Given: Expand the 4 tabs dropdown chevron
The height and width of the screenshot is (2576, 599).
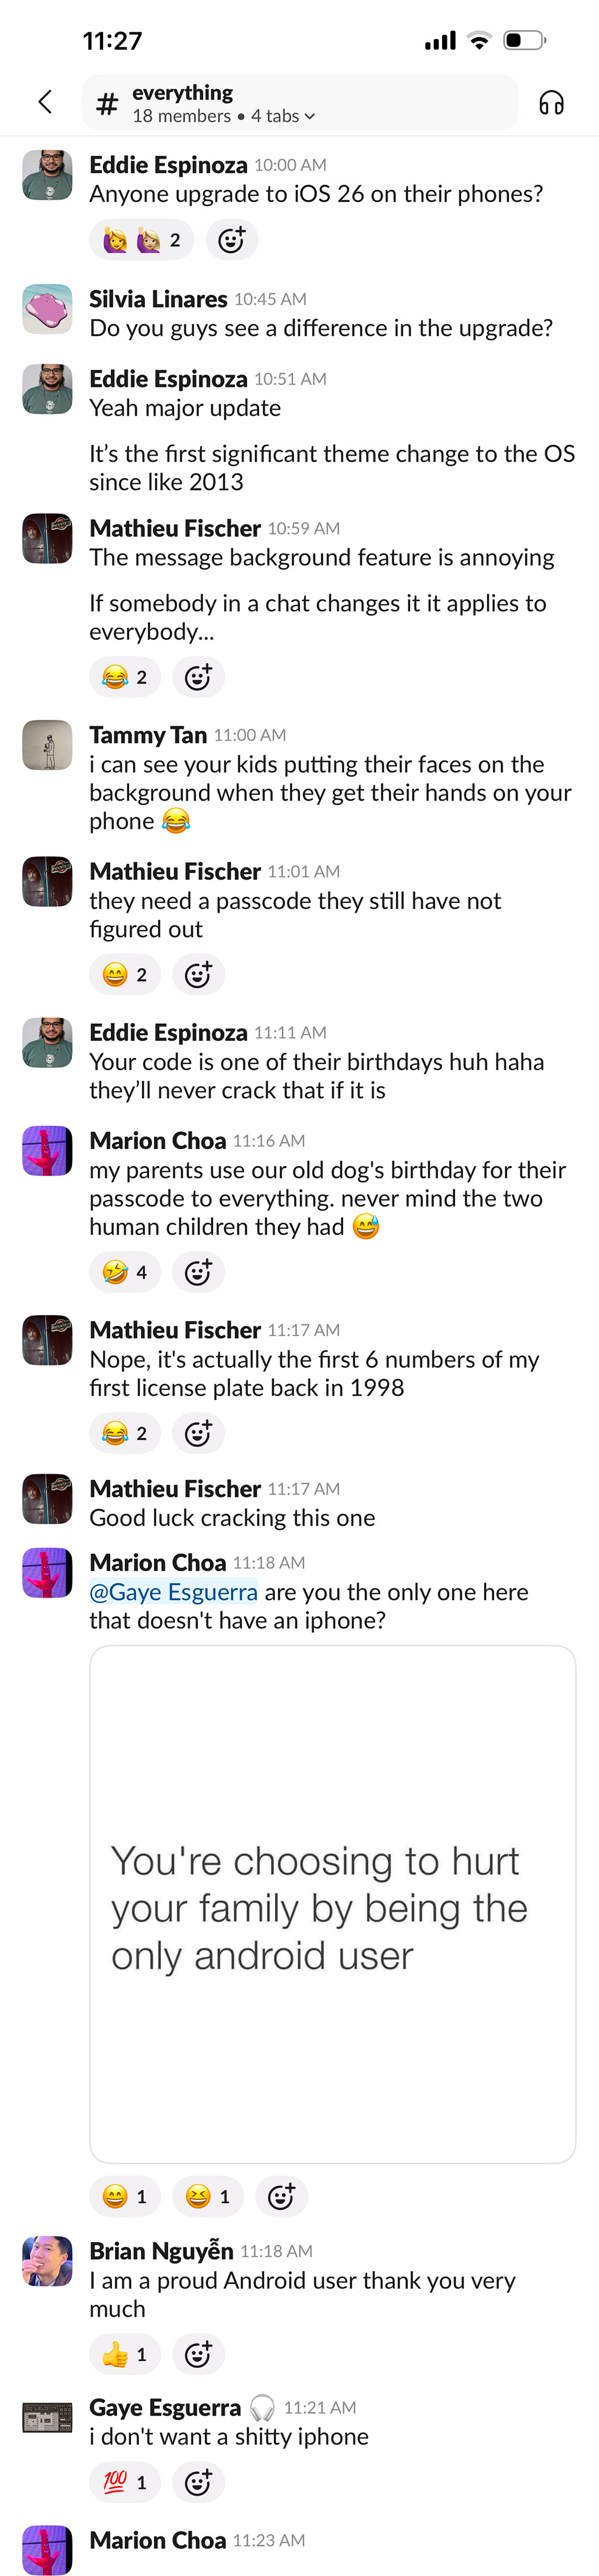Looking at the screenshot, I should pyautogui.click(x=310, y=117).
